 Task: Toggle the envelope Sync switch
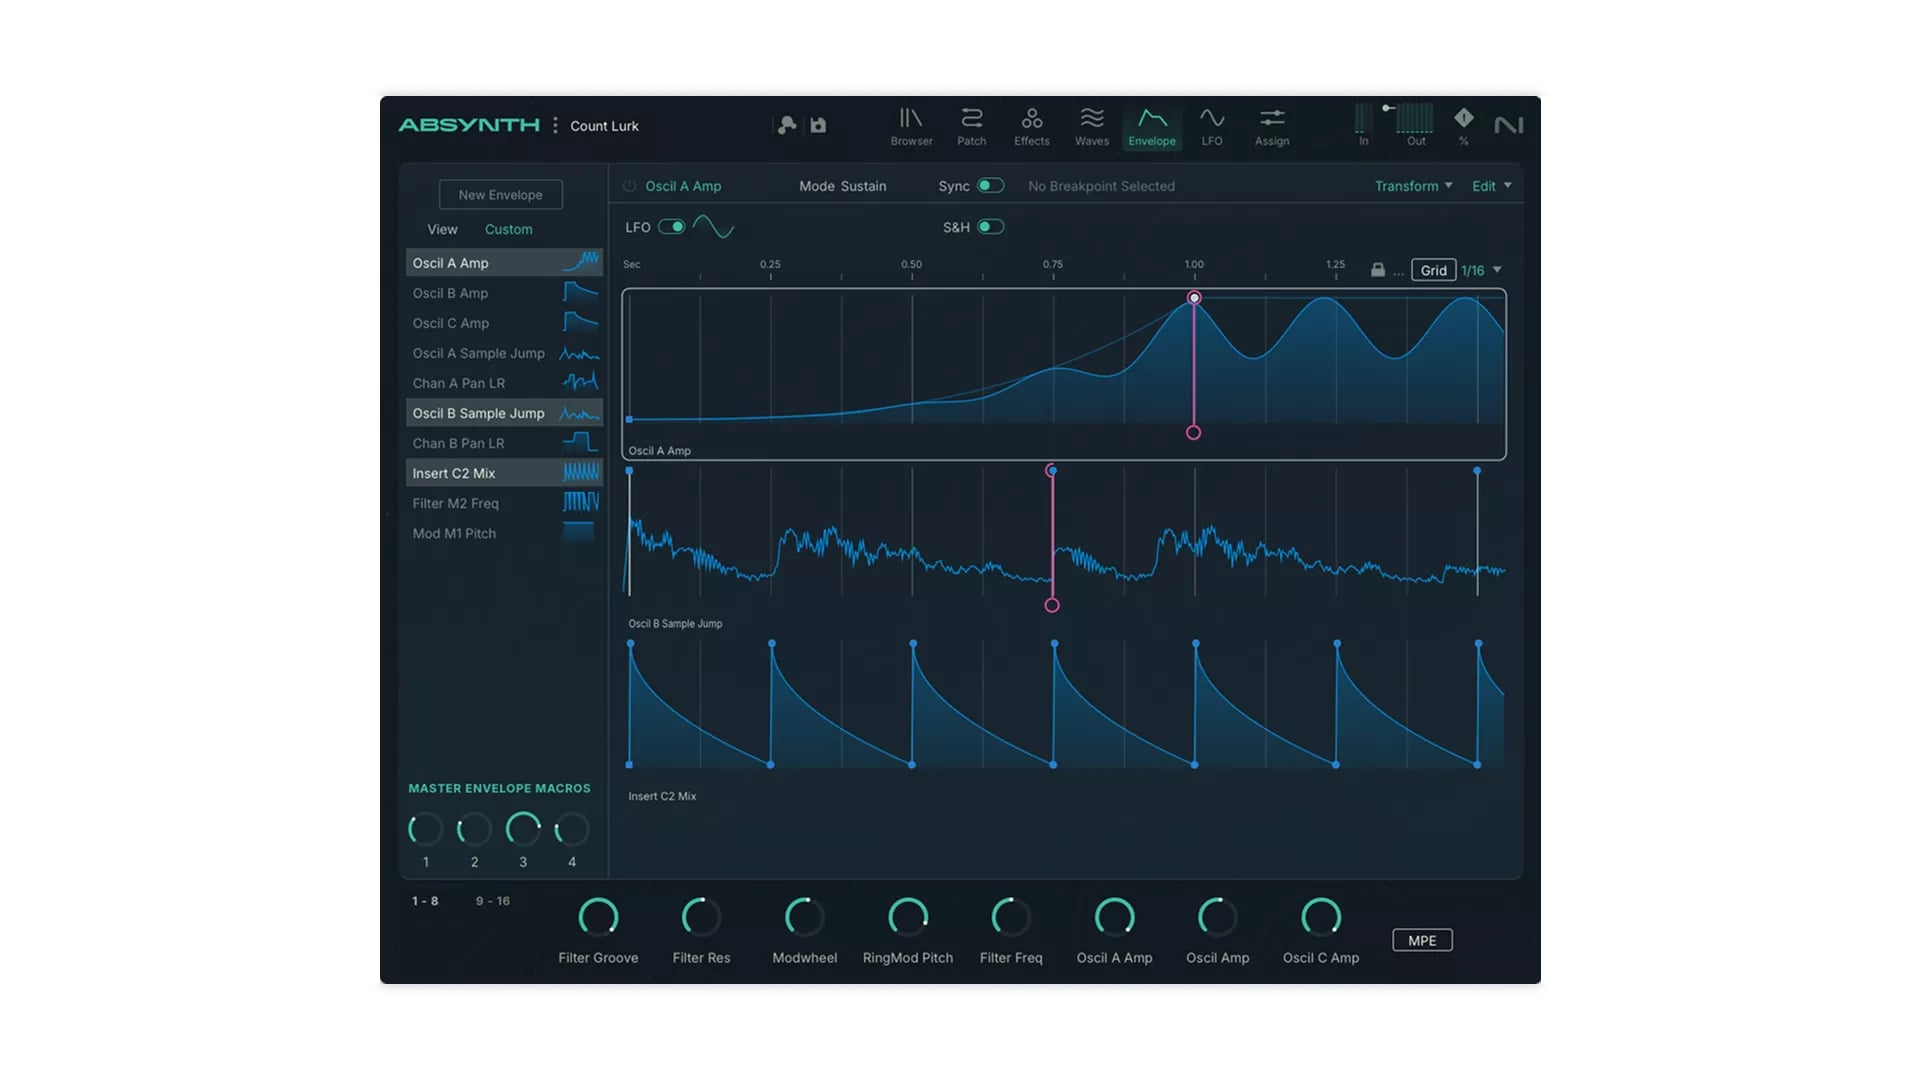[990, 186]
